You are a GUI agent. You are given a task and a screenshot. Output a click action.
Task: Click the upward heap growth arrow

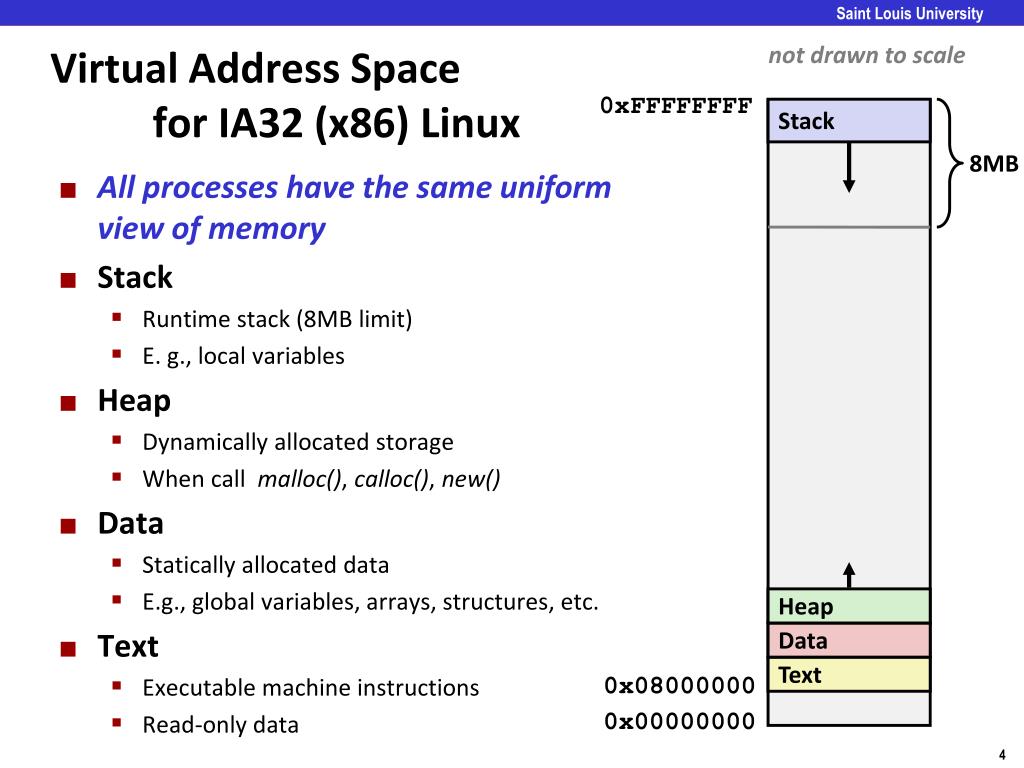849,575
